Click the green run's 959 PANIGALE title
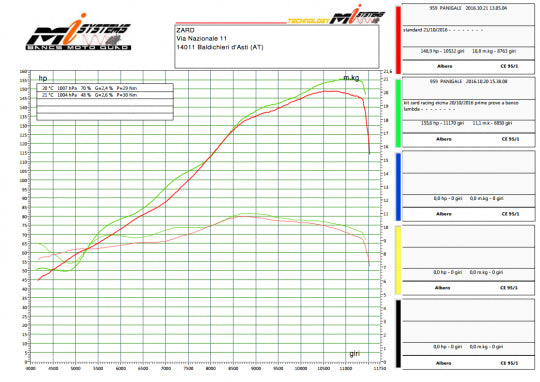Screen dimensions: 540x382 click(x=468, y=82)
